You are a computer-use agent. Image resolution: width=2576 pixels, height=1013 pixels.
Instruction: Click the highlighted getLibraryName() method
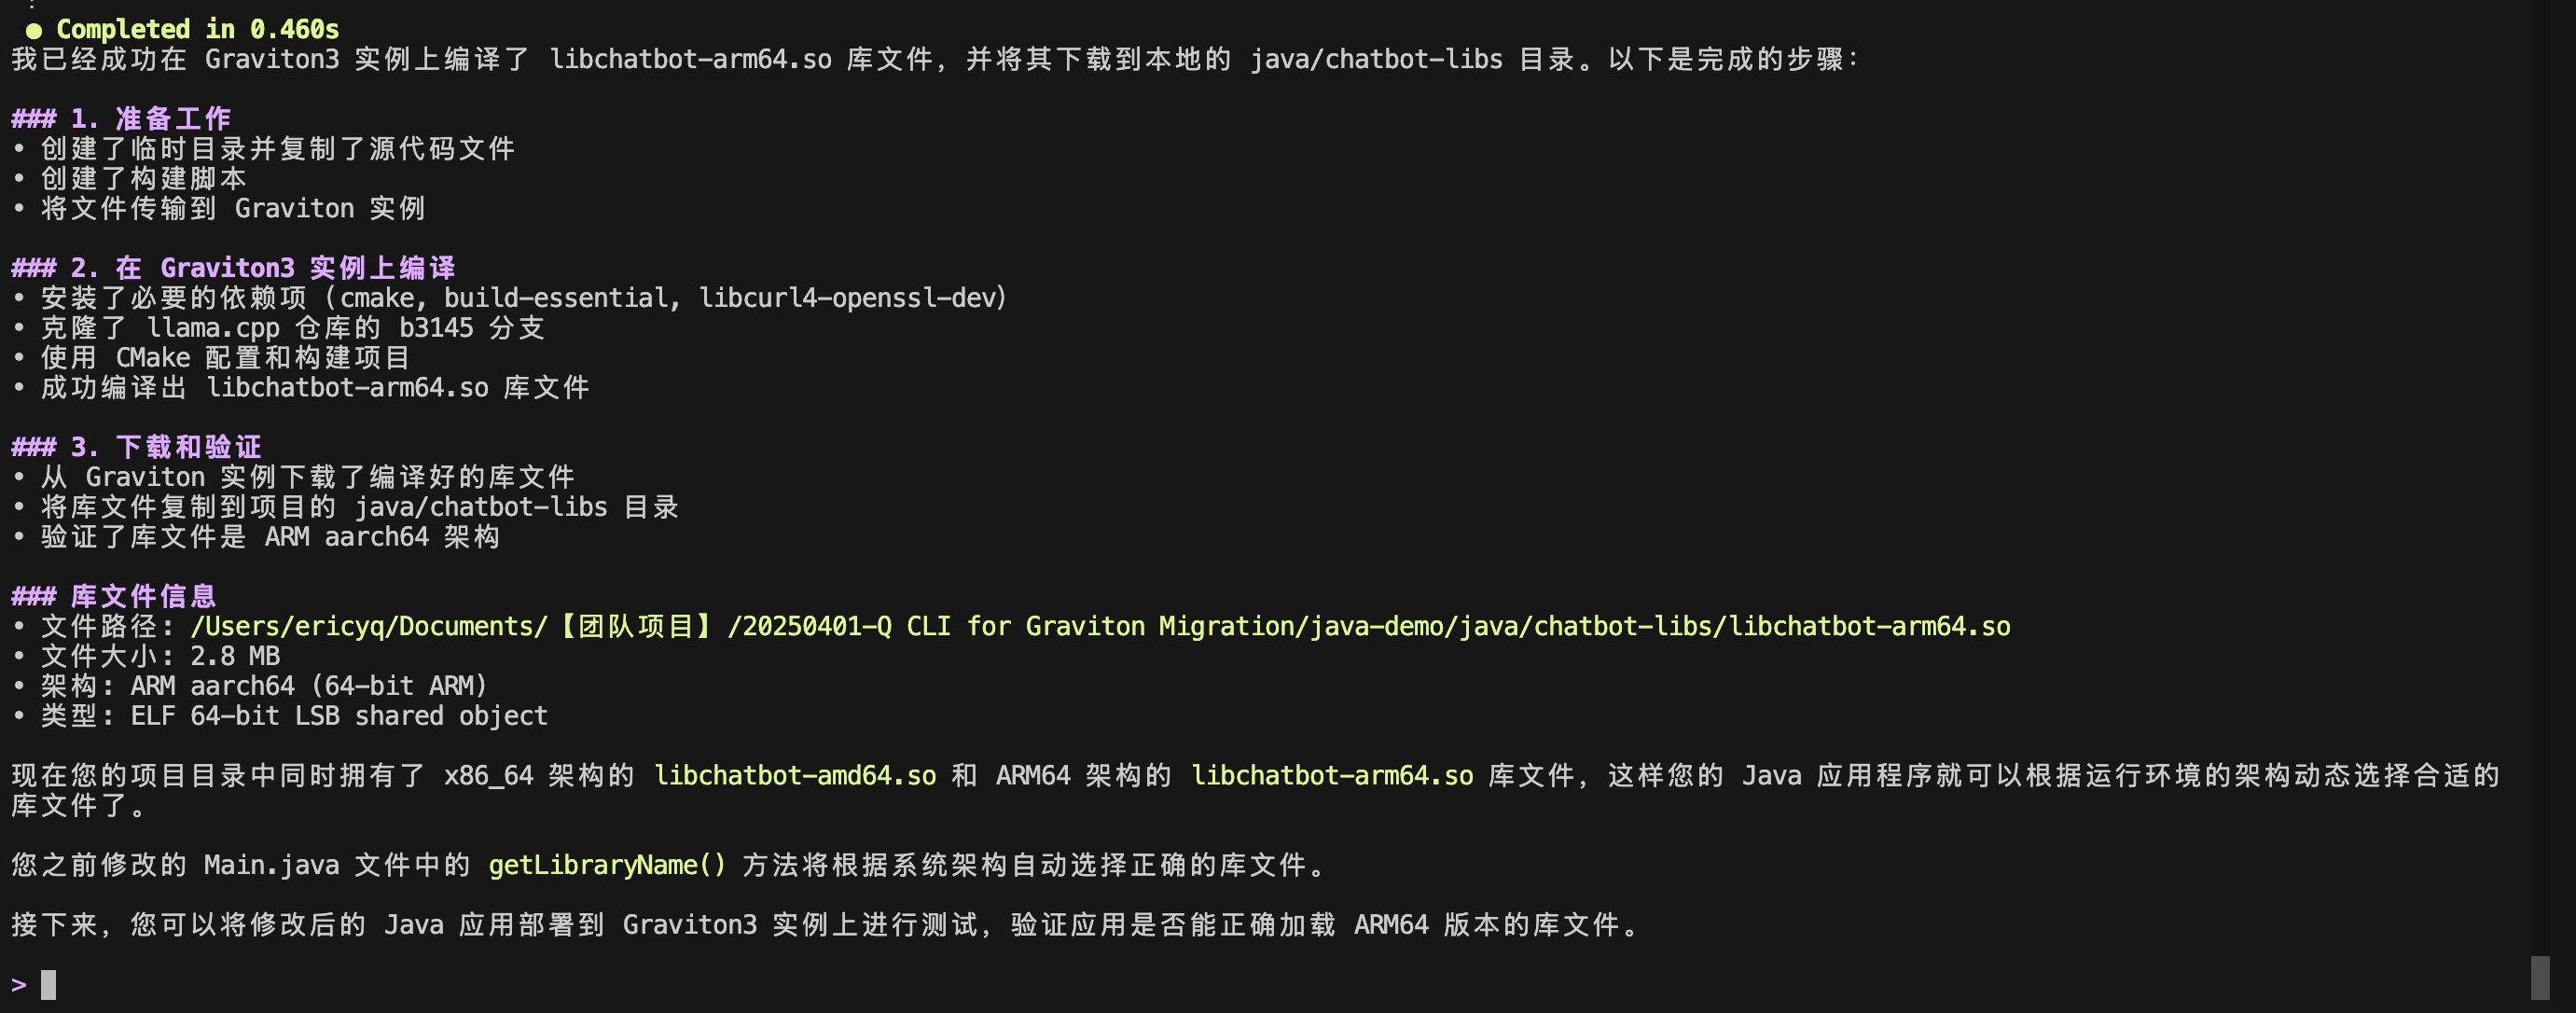click(x=607, y=865)
